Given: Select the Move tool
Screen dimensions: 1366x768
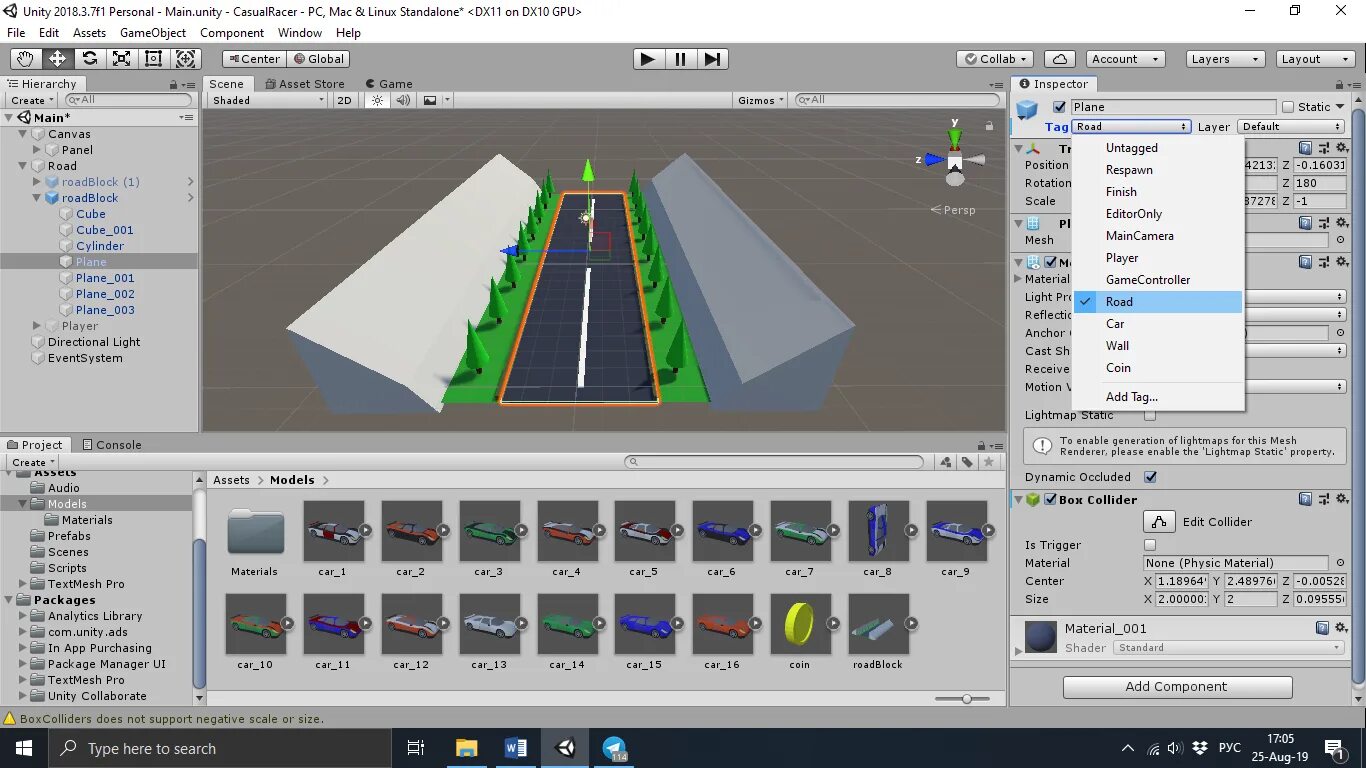Looking at the screenshot, I should pyautogui.click(x=57, y=59).
